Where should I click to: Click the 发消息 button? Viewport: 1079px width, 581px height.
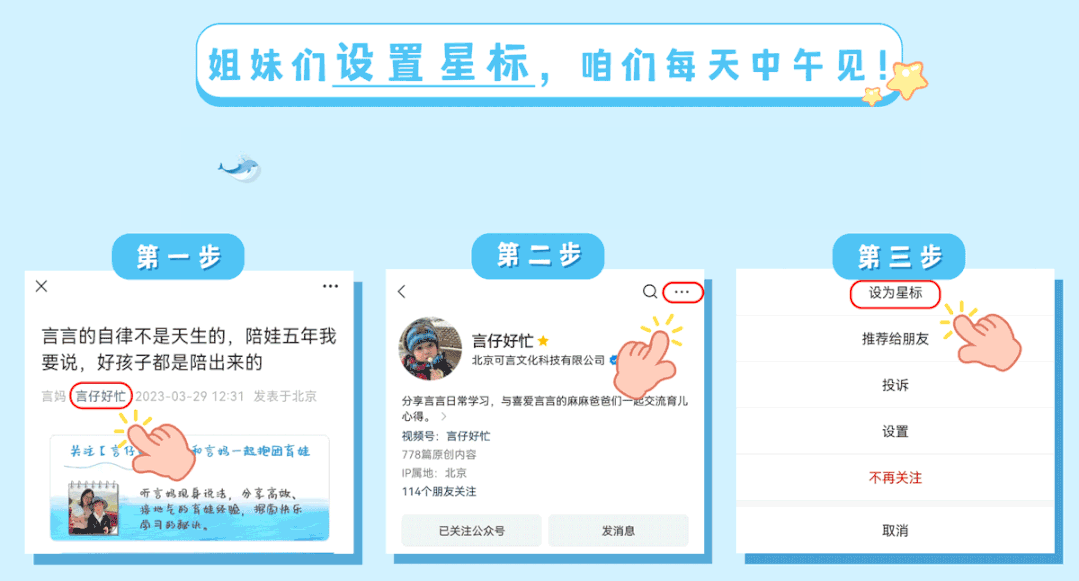618,531
